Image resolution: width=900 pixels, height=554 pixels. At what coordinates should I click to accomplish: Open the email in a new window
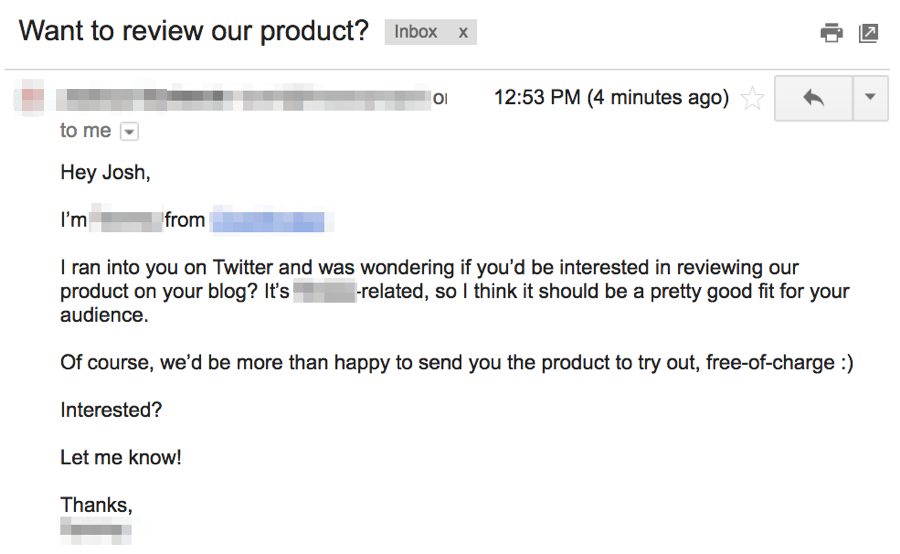tap(868, 33)
